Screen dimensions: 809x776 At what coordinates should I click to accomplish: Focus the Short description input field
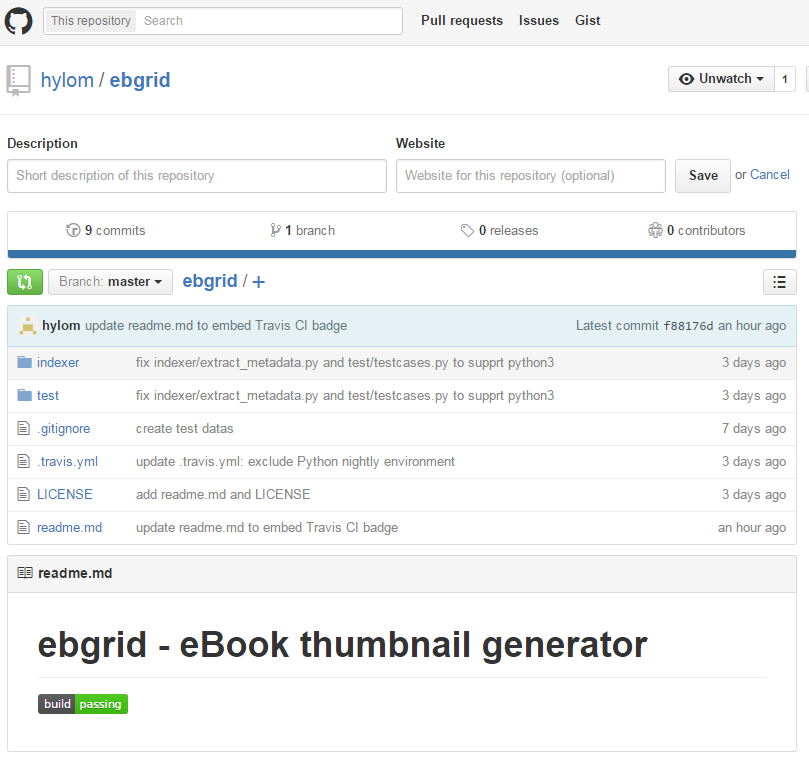tap(197, 176)
